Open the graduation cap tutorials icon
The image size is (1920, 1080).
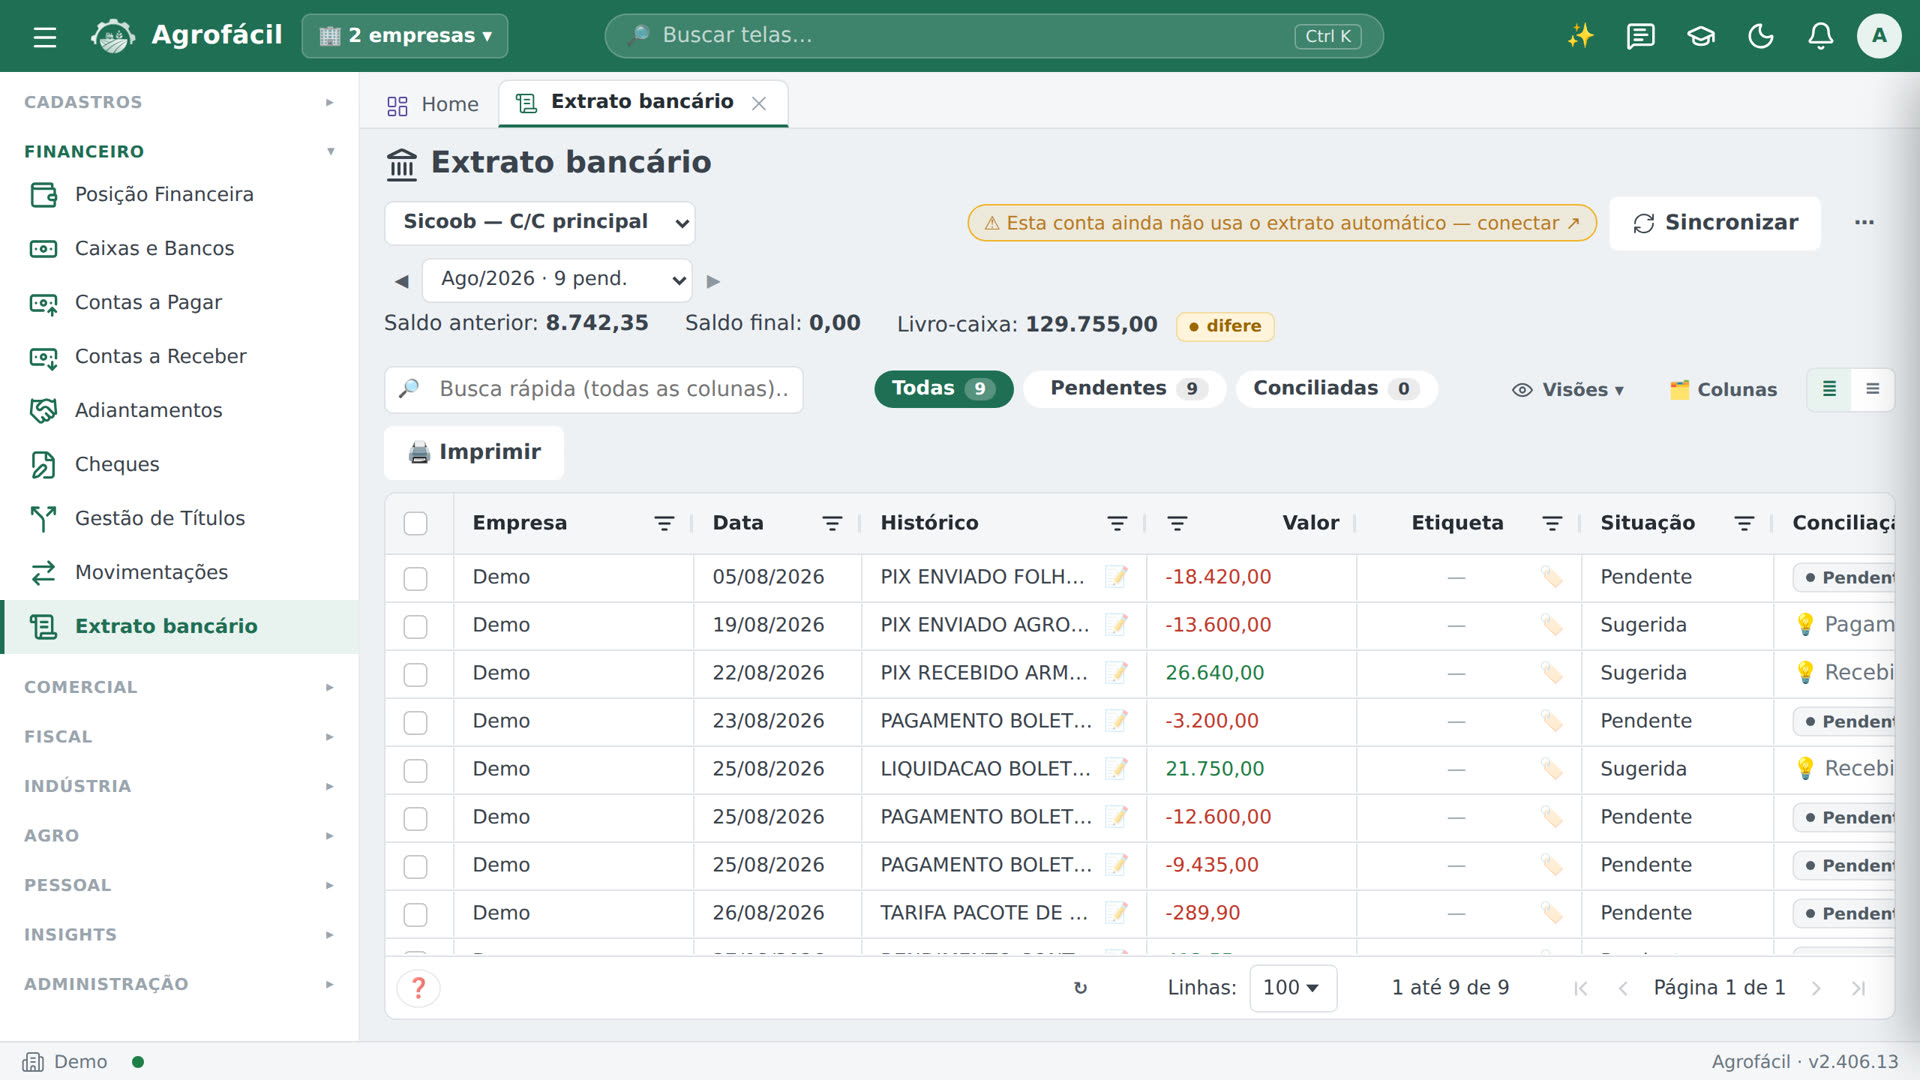[1701, 36]
